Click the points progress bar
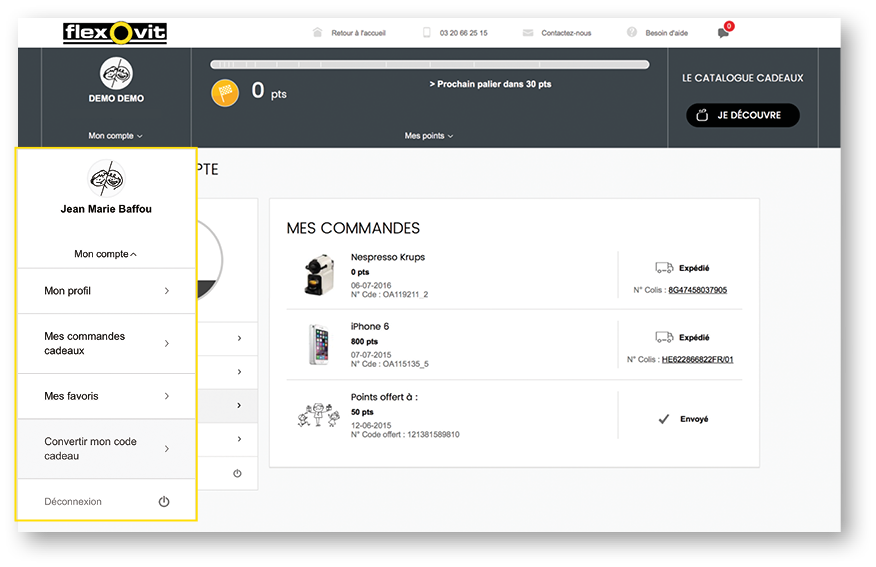The height and width of the screenshot is (567, 876). tap(430, 65)
